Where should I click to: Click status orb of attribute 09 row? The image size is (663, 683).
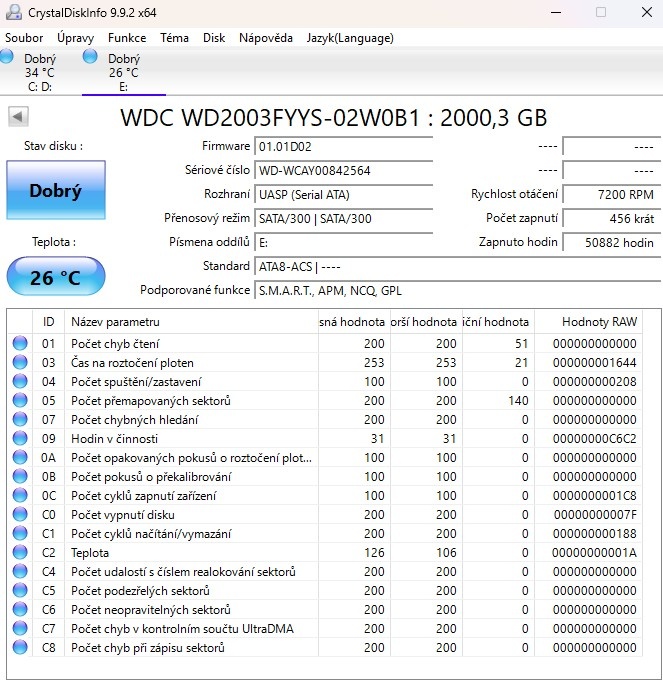[20, 438]
